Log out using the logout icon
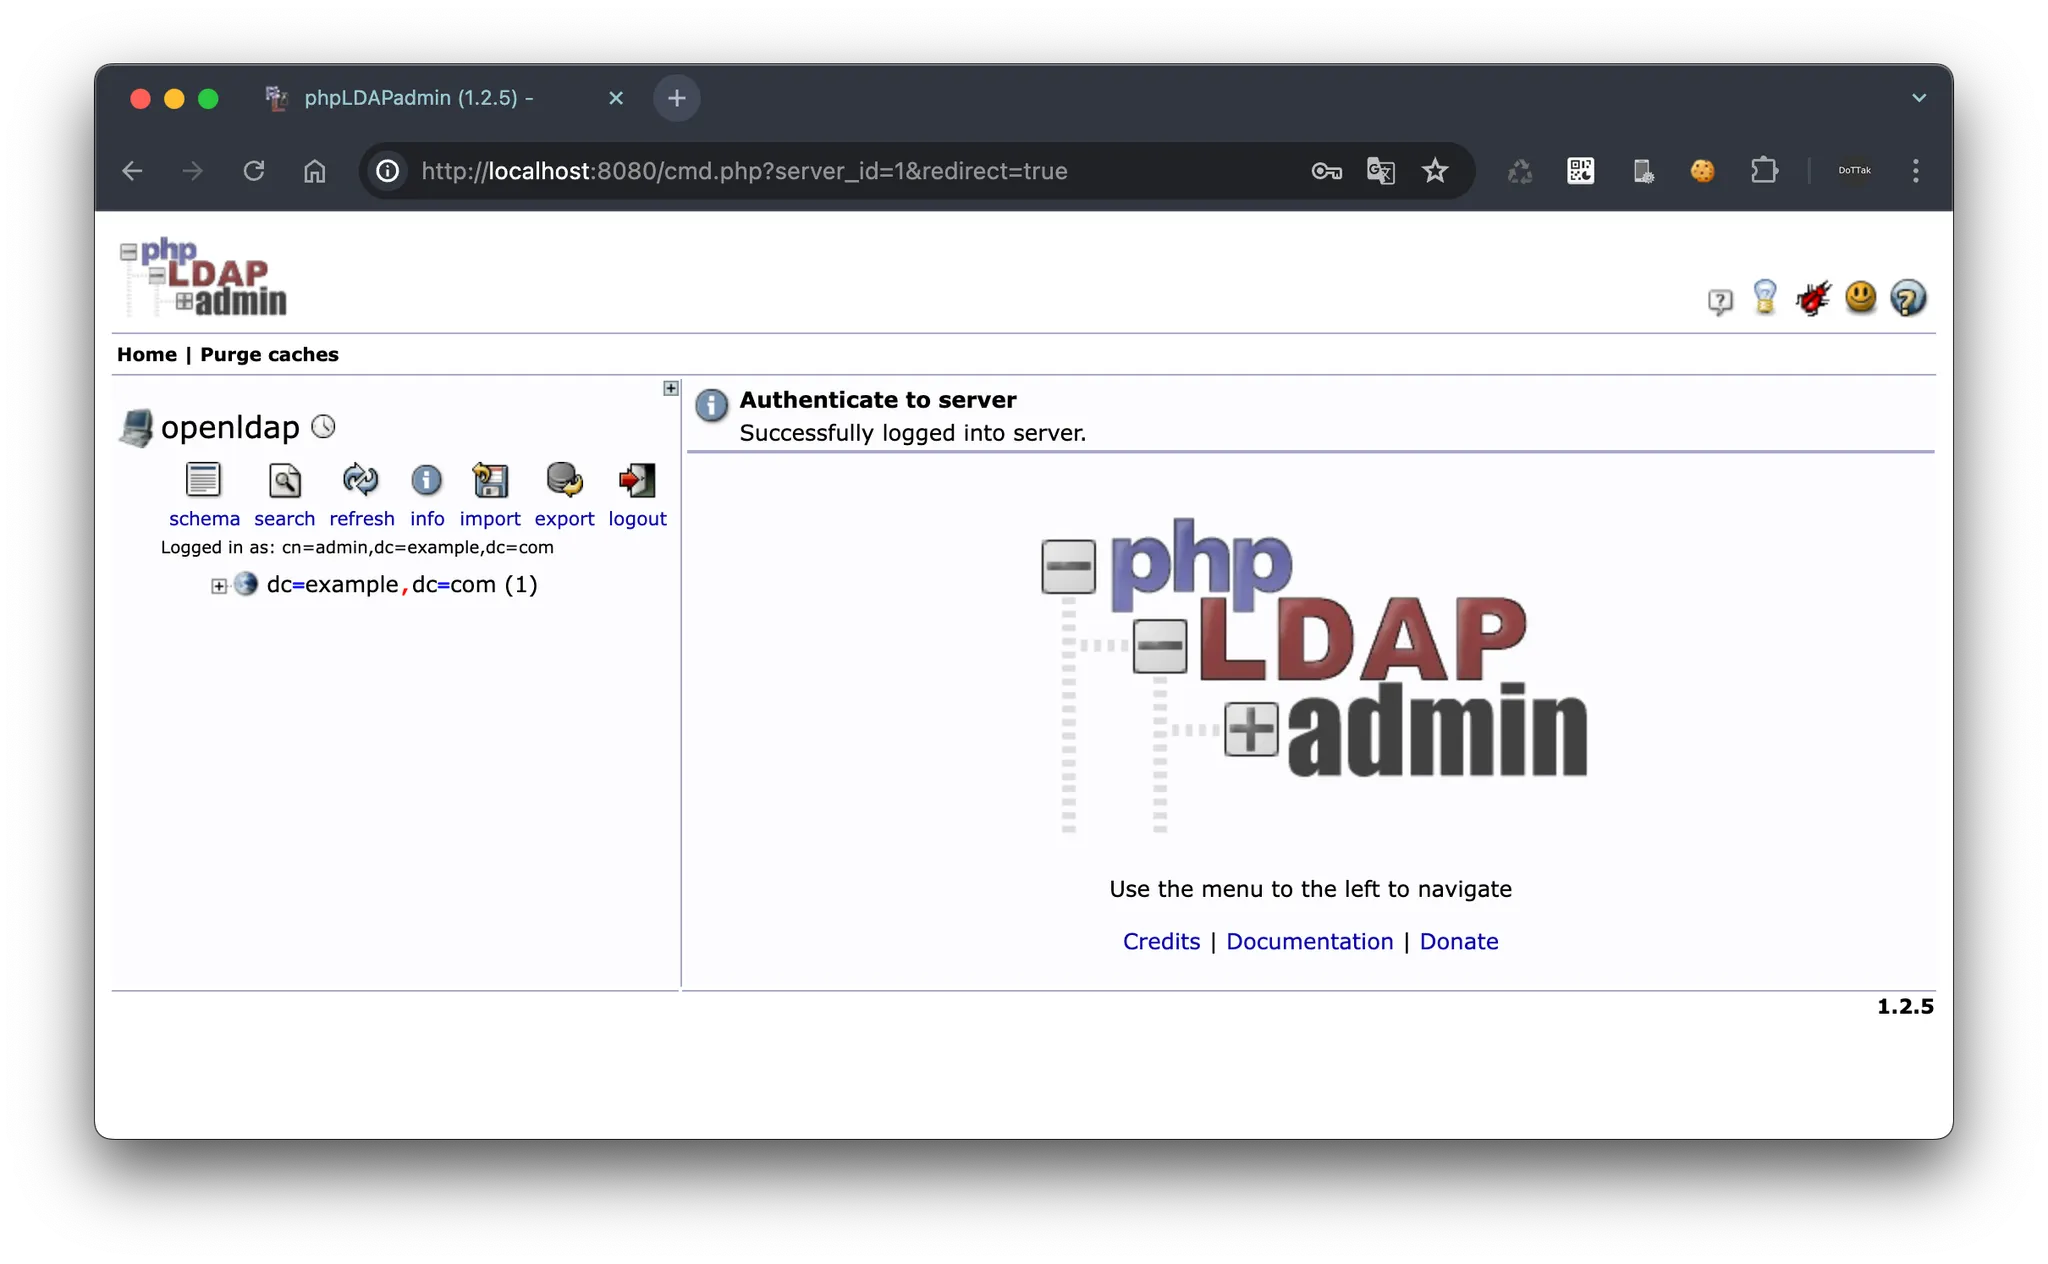The width and height of the screenshot is (2048, 1264). [637, 481]
